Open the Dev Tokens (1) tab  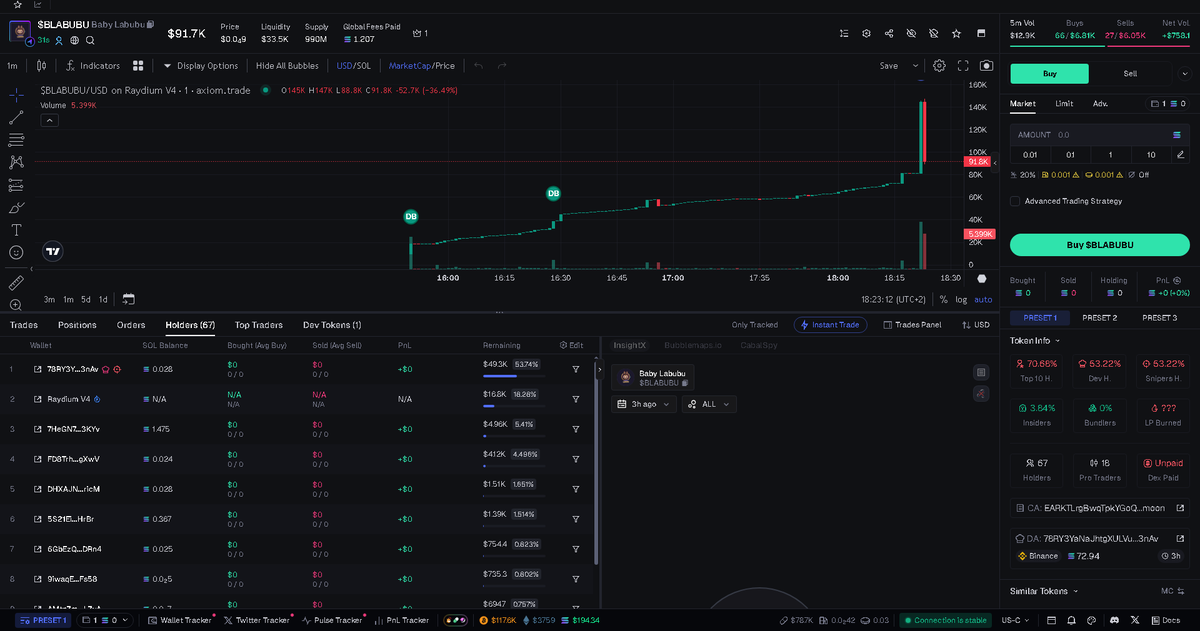(x=332, y=325)
